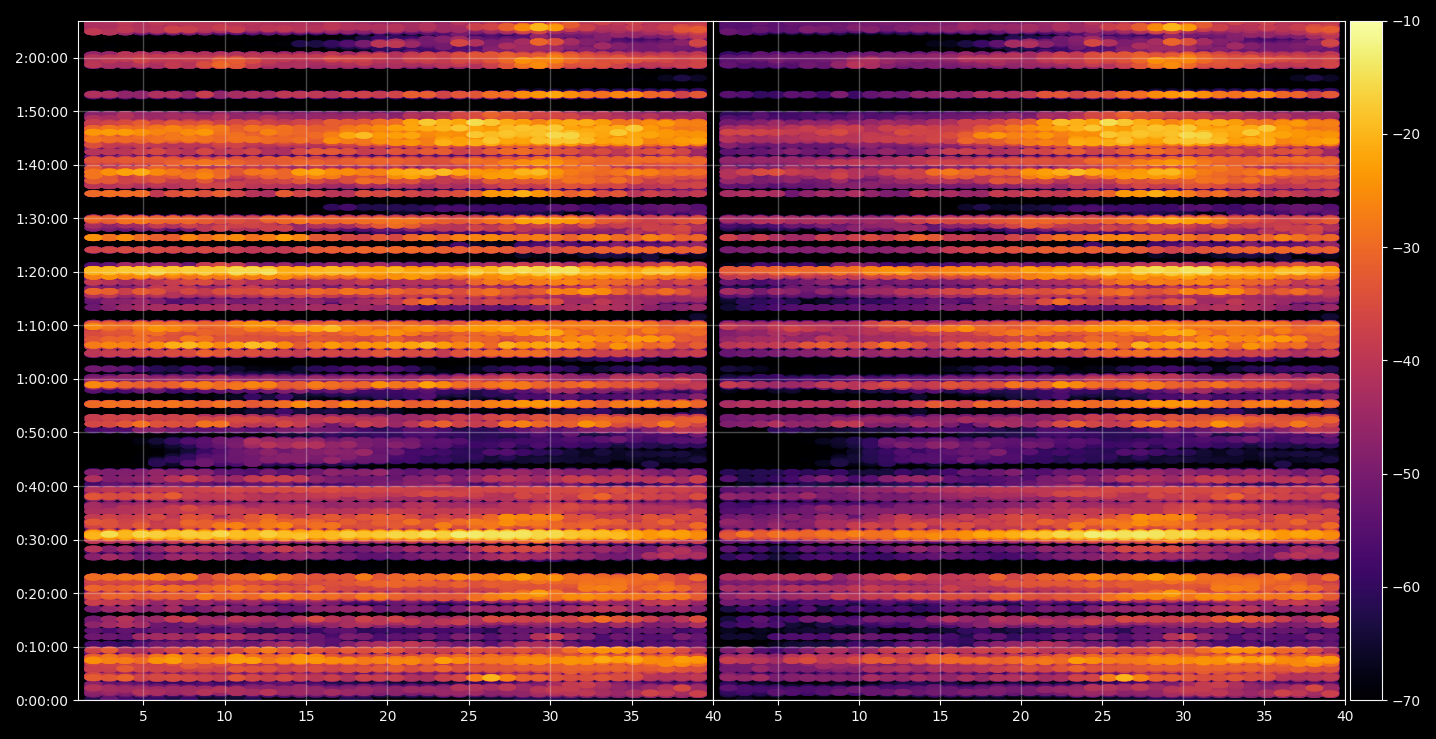Viewport: 1436px width, 739px height.
Task: Select x-axis tick 30 under right heatmap
Action: pyautogui.click(x=1183, y=716)
